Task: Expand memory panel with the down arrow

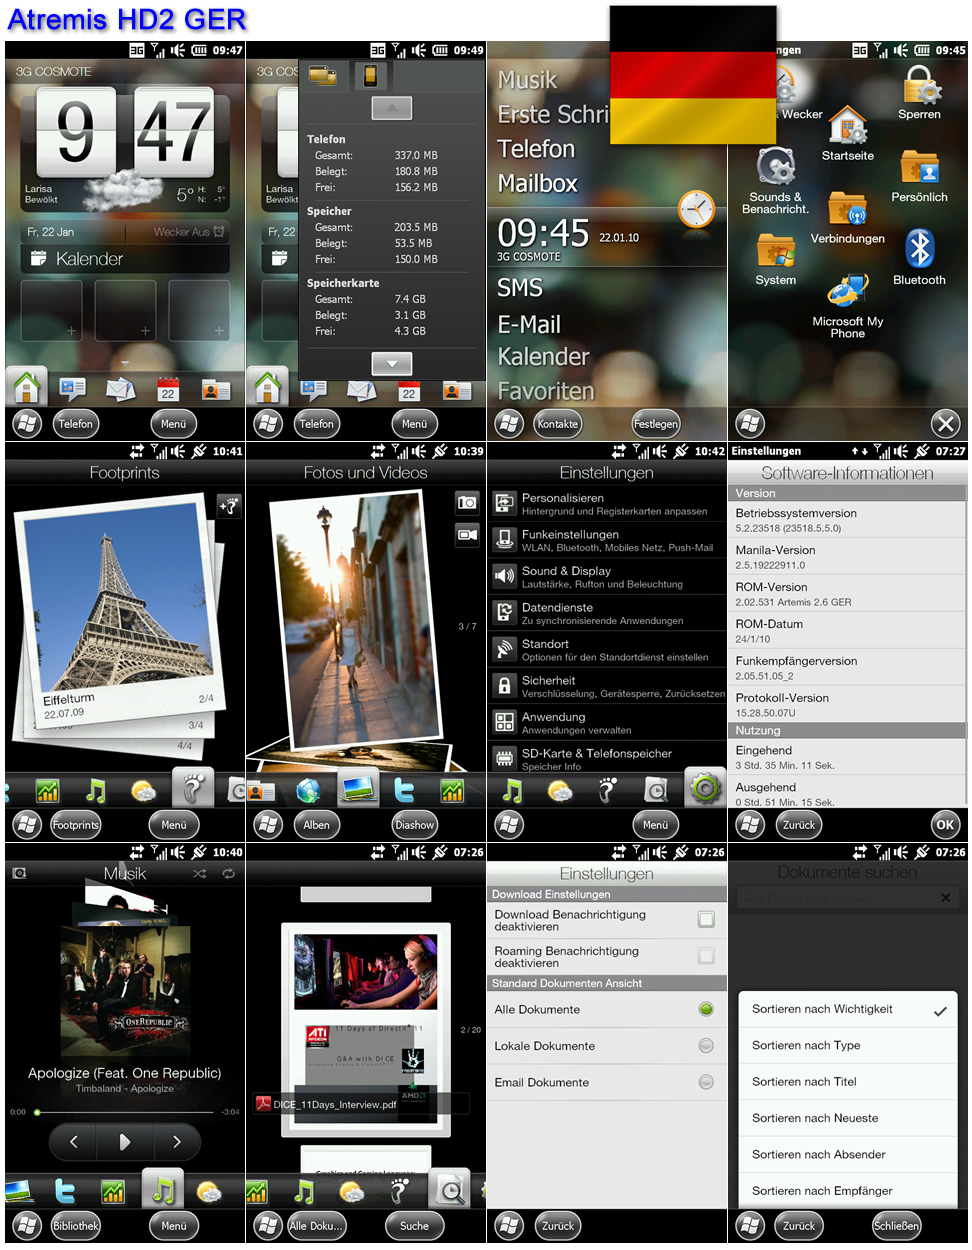Action: (x=392, y=364)
